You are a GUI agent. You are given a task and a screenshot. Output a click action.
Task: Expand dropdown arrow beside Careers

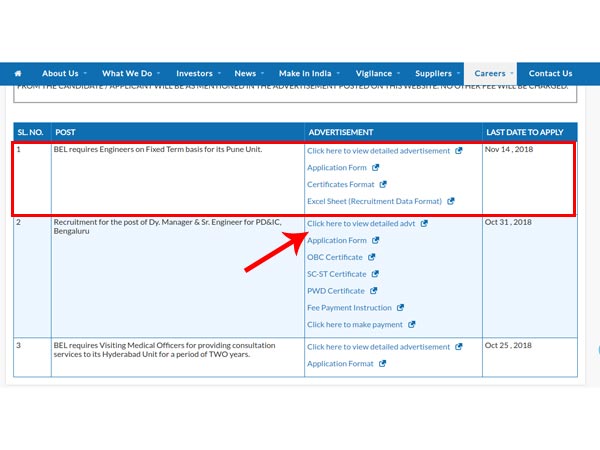coord(512,73)
